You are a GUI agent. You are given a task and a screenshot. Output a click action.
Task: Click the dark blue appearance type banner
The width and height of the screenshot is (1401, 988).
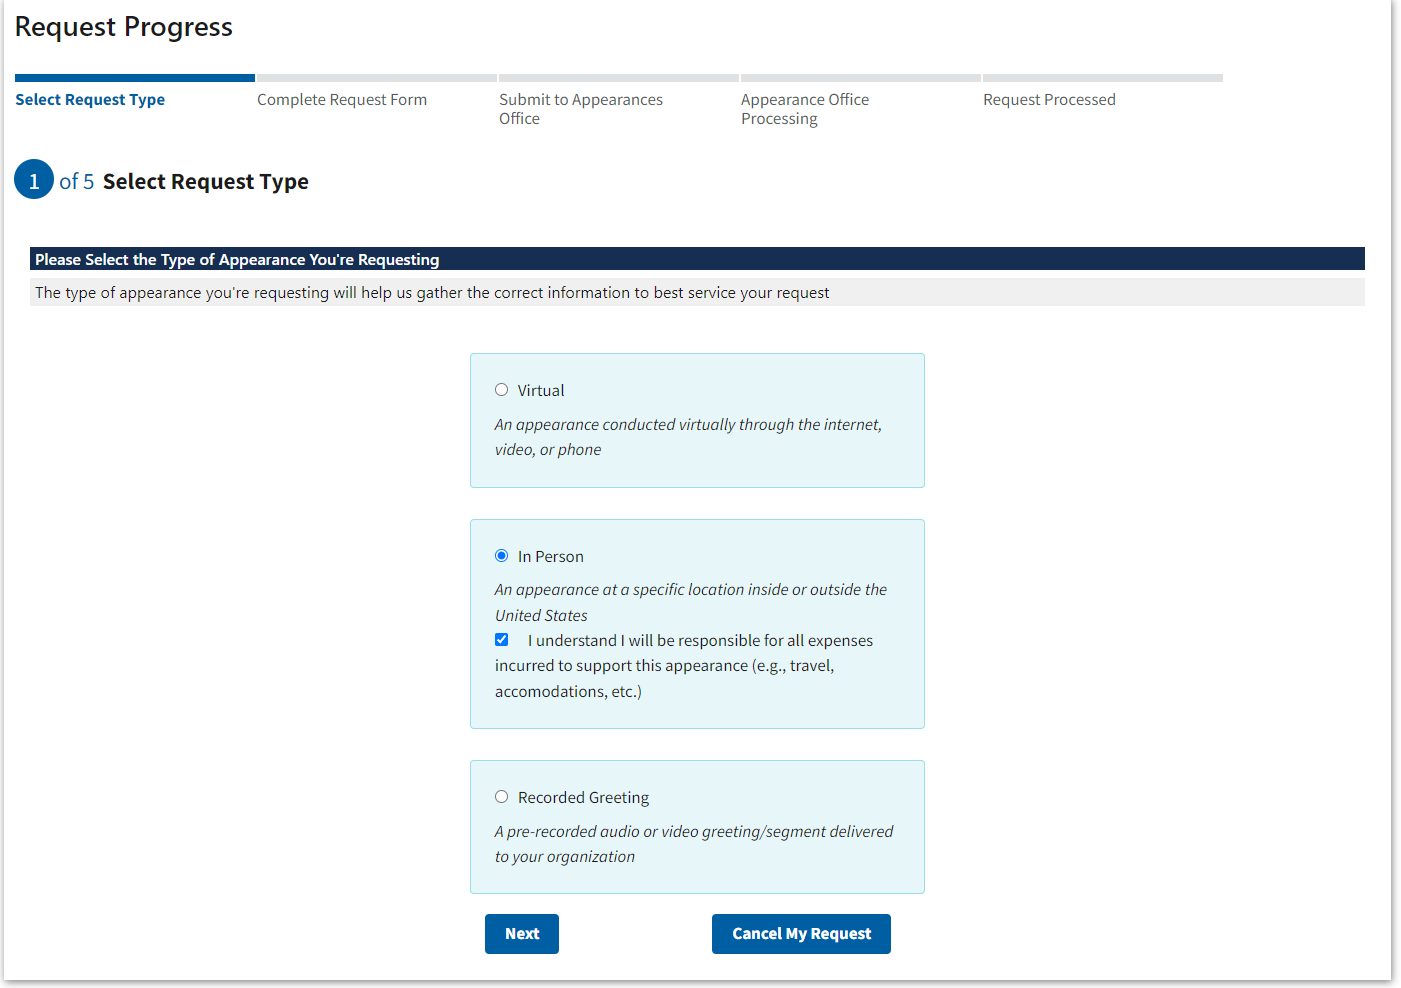(x=697, y=259)
